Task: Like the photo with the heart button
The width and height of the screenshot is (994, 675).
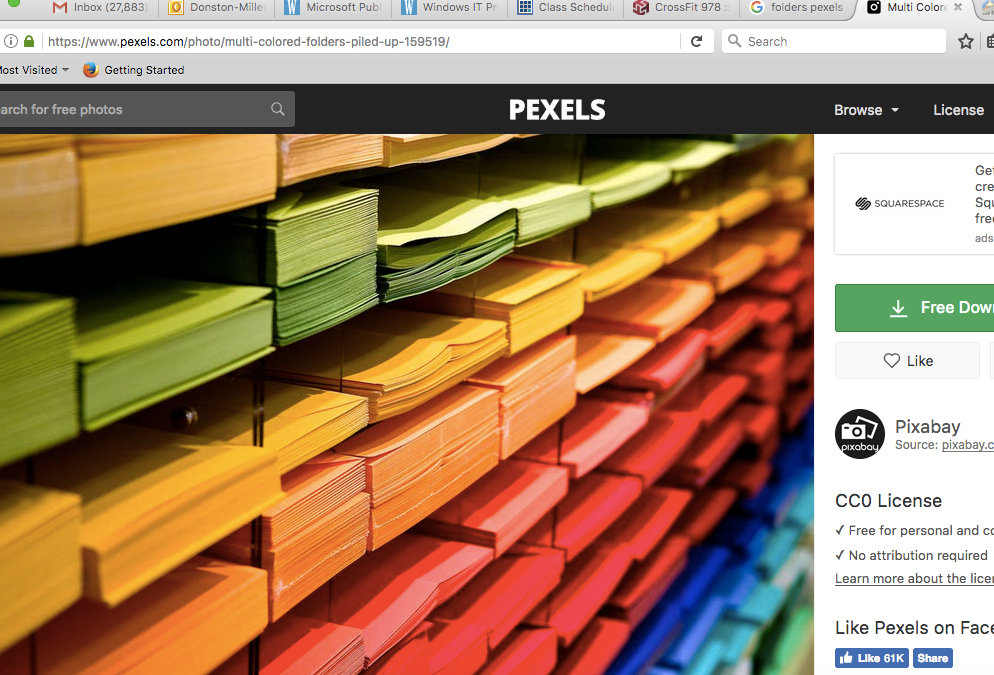Action: (x=907, y=361)
